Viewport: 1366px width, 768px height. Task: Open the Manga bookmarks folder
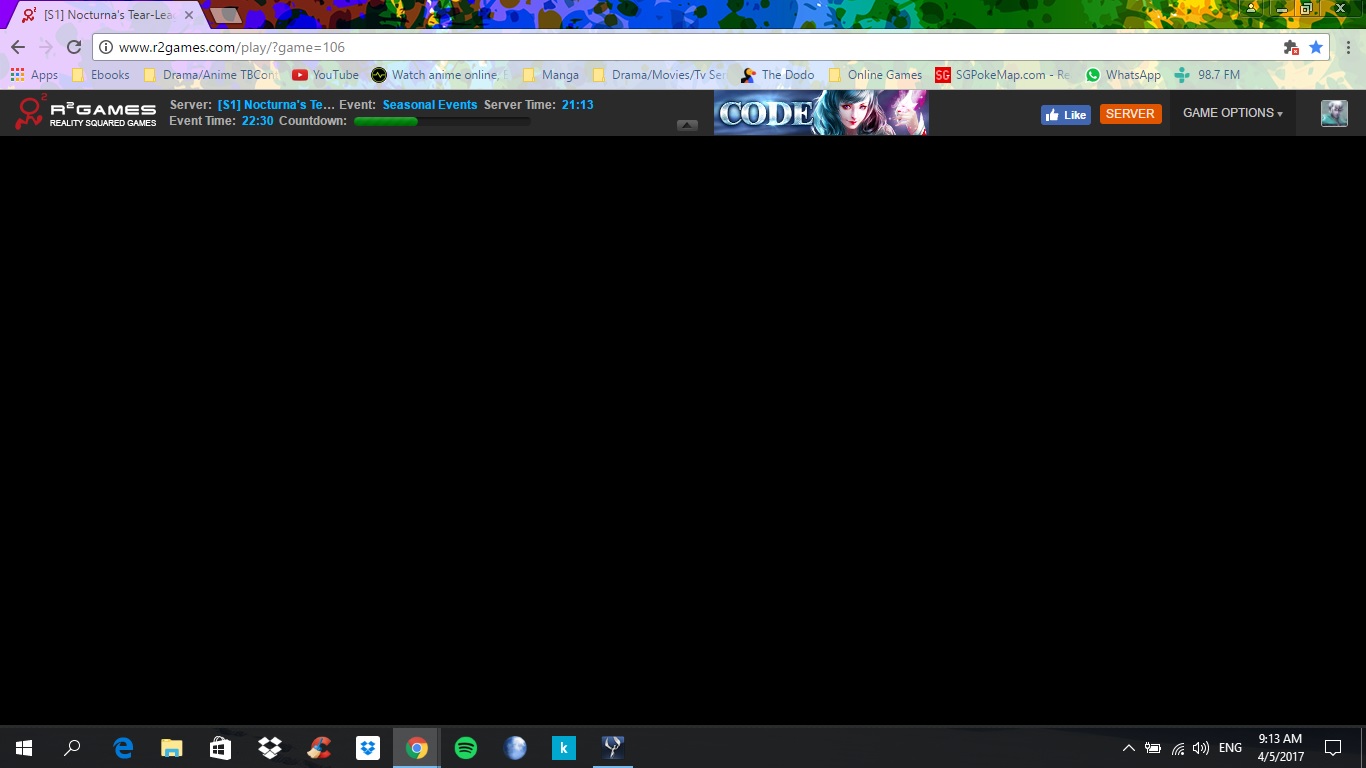click(x=551, y=75)
